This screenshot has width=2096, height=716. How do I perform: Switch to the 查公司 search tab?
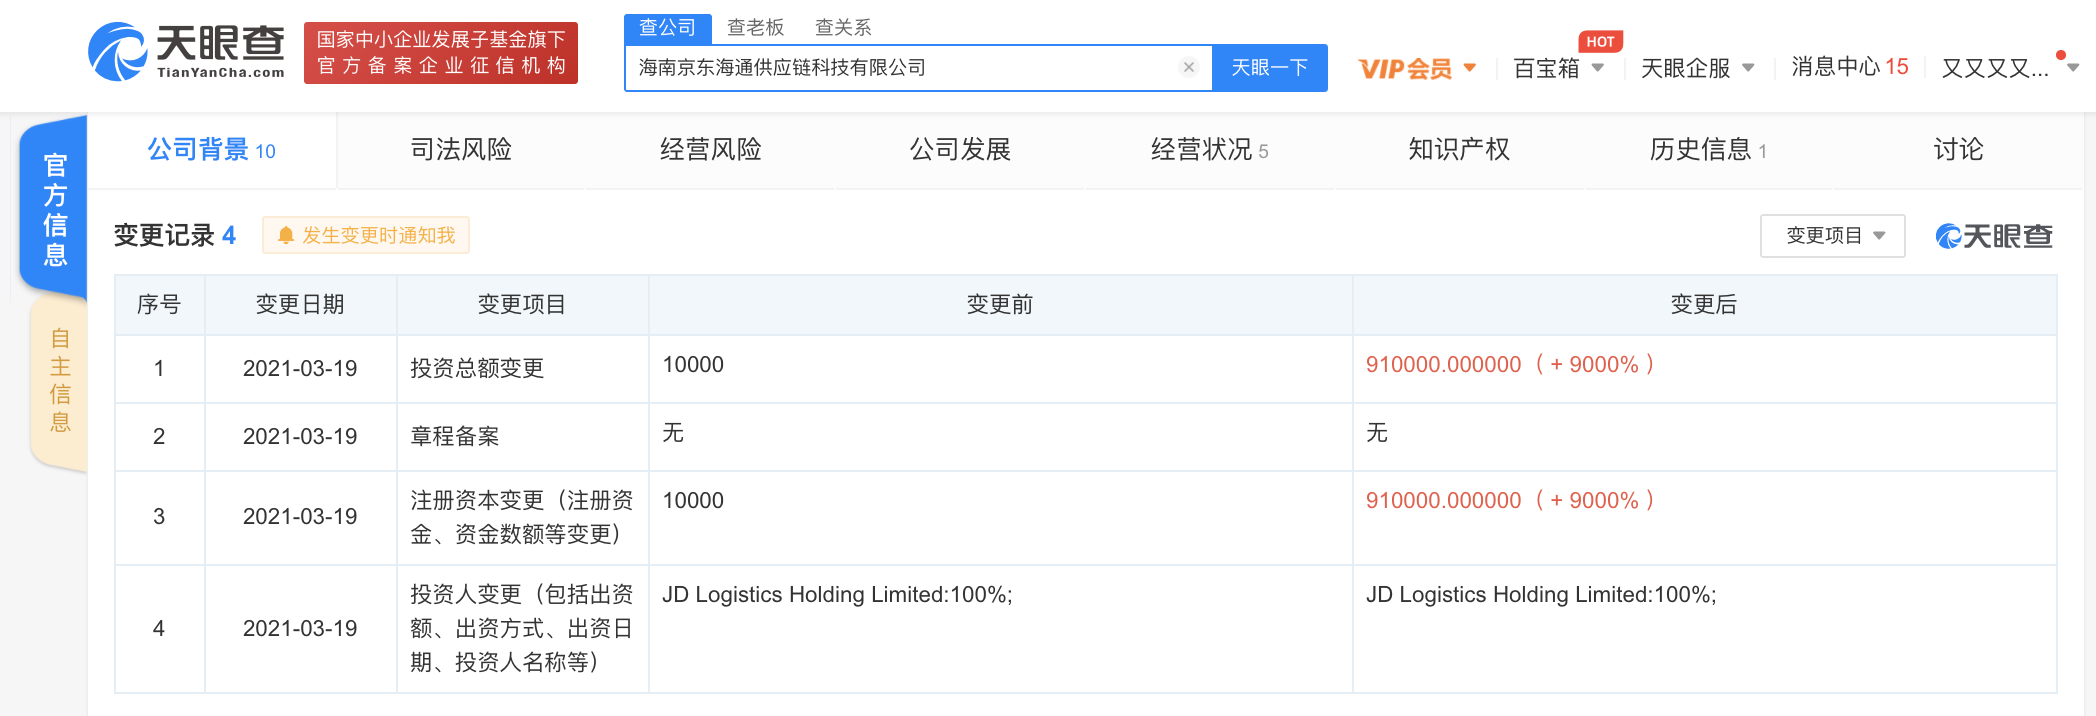click(667, 28)
